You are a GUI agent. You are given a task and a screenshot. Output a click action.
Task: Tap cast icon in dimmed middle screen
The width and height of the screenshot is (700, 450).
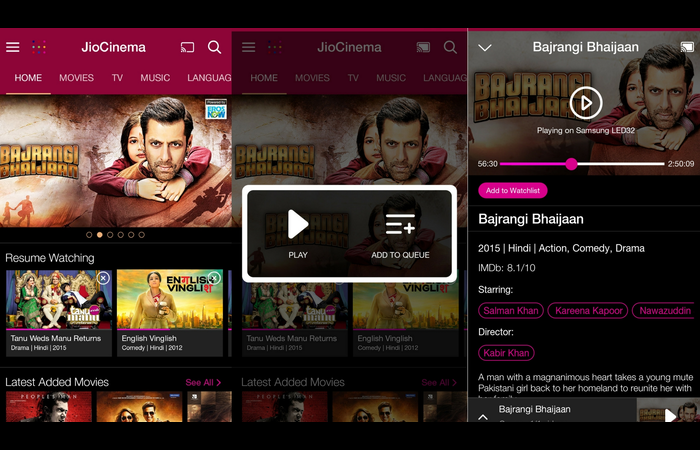(x=423, y=47)
